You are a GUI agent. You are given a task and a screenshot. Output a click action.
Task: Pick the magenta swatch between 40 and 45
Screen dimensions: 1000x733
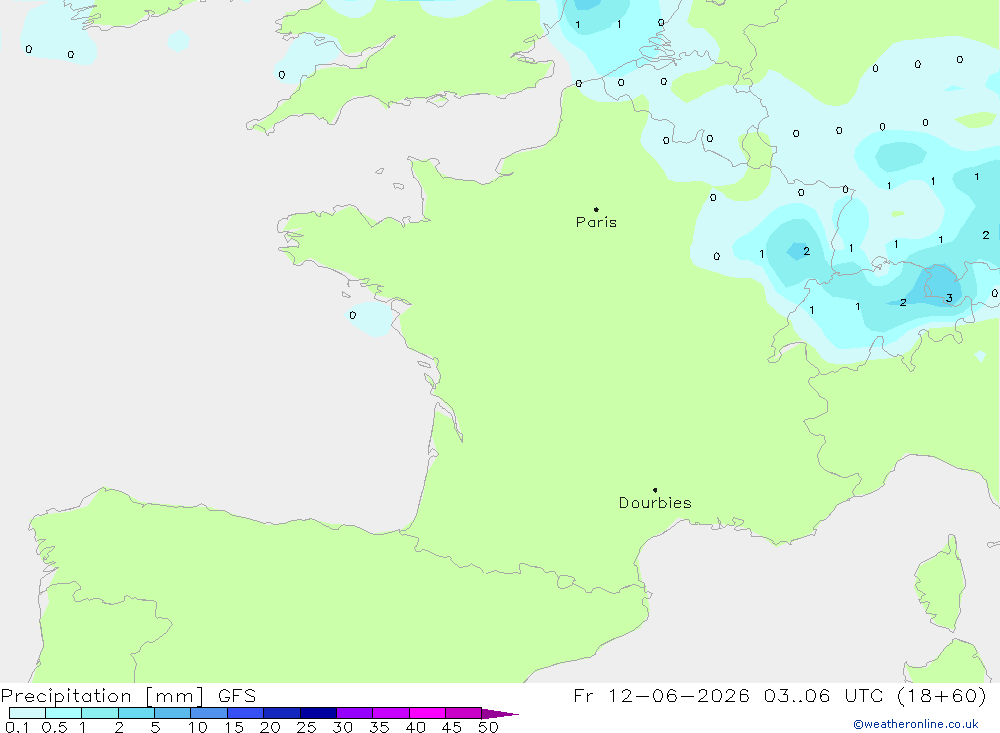click(x=427, y=713)
